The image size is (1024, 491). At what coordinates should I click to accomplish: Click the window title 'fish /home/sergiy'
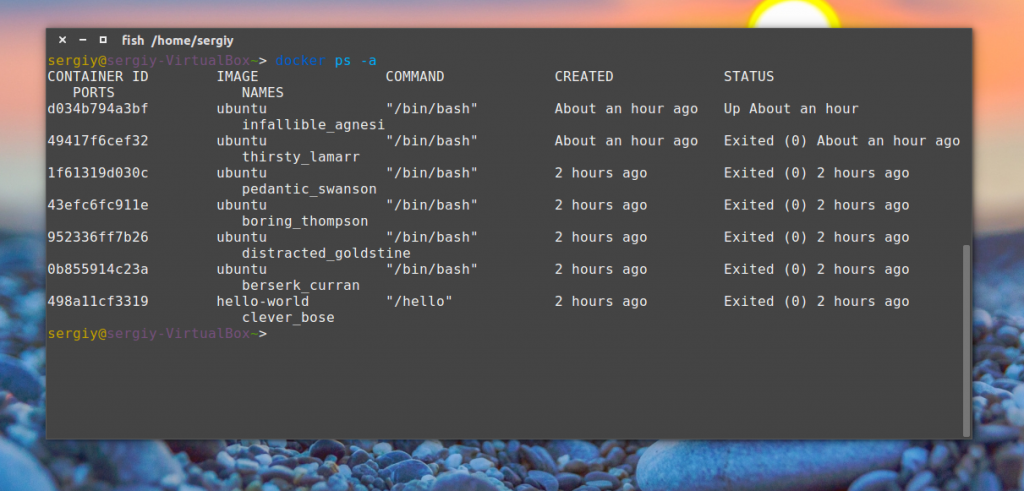177,40
